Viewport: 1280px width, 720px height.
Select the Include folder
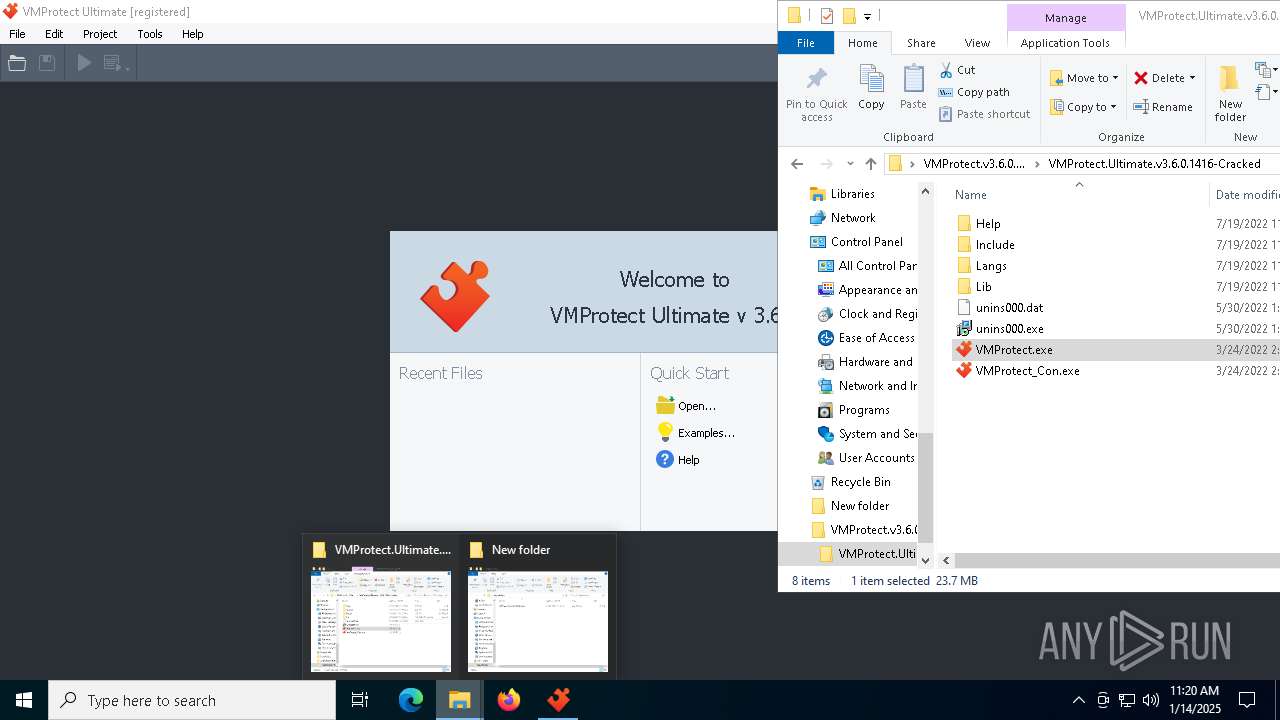pos(995,245)
